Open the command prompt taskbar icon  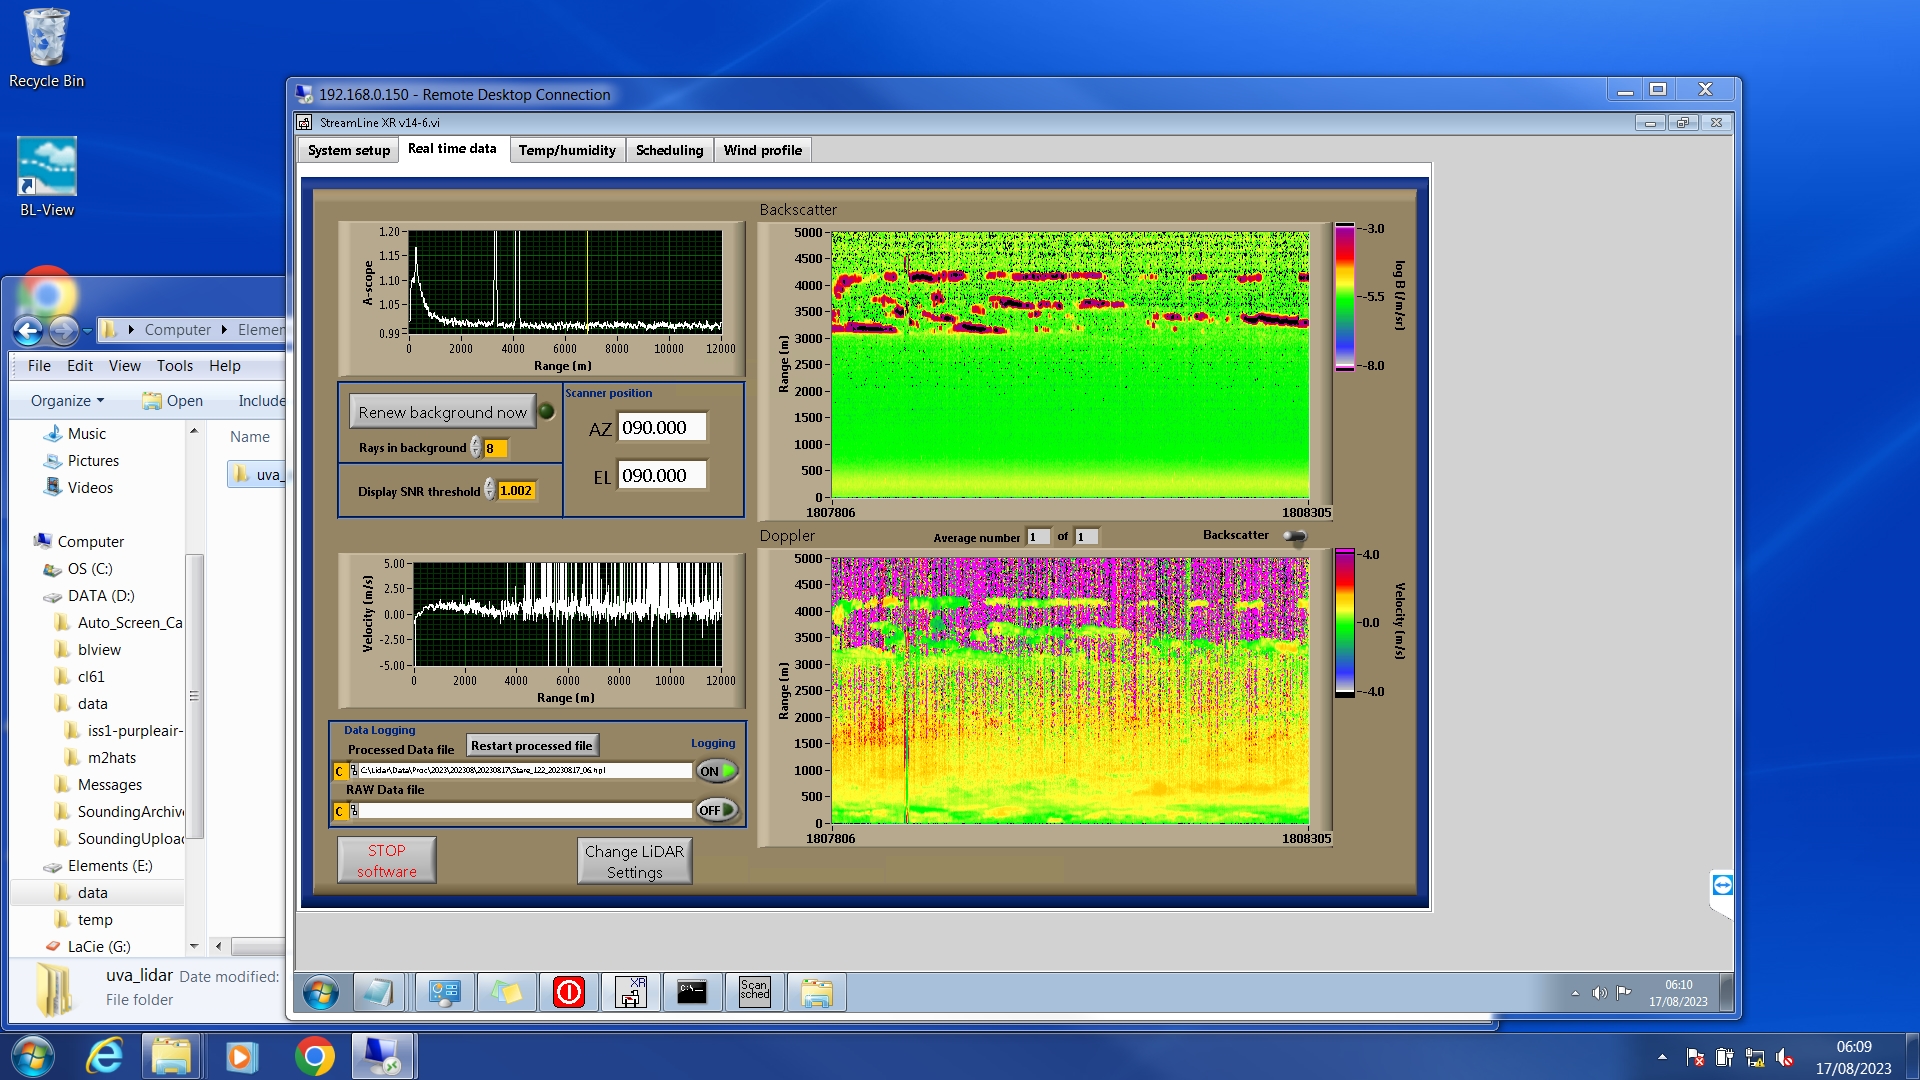pyautogui.click(x=692, y=992)
